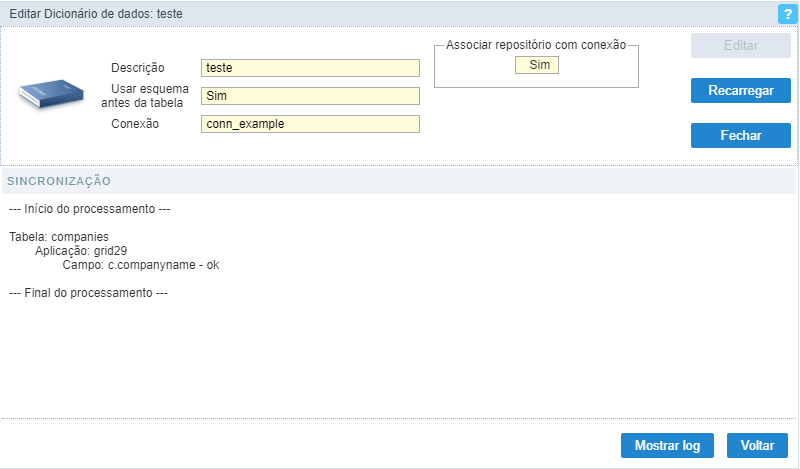Click the Tabela: companies log line

coord(59,237)
